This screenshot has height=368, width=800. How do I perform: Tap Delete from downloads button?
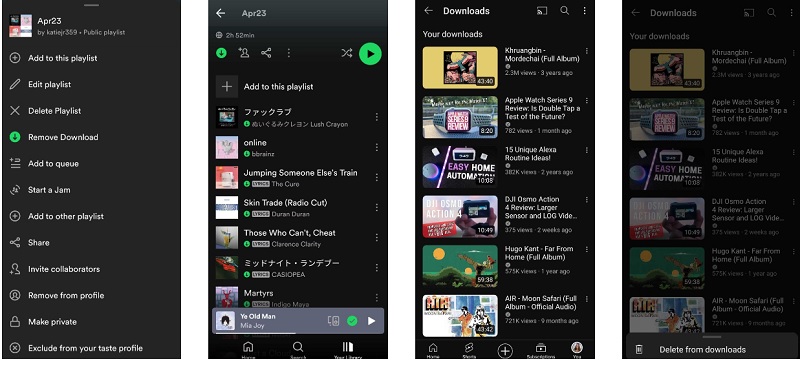point(703,350)
